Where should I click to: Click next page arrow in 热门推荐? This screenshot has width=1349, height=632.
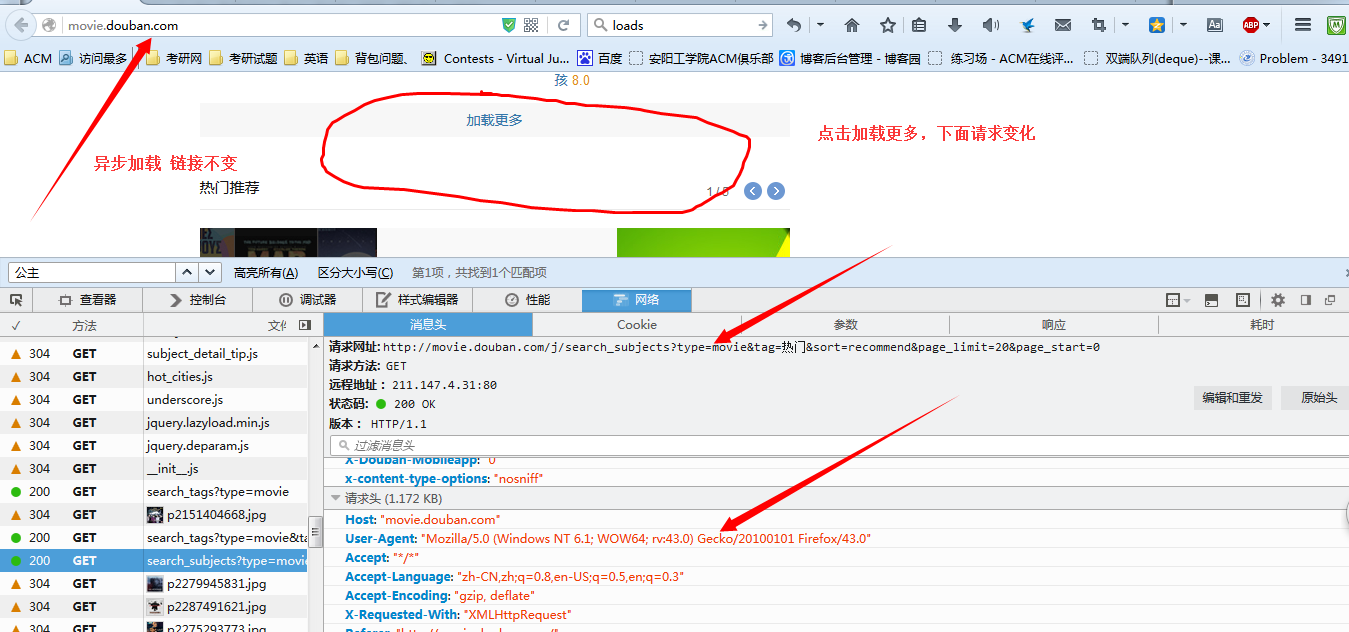click(775, 191)
